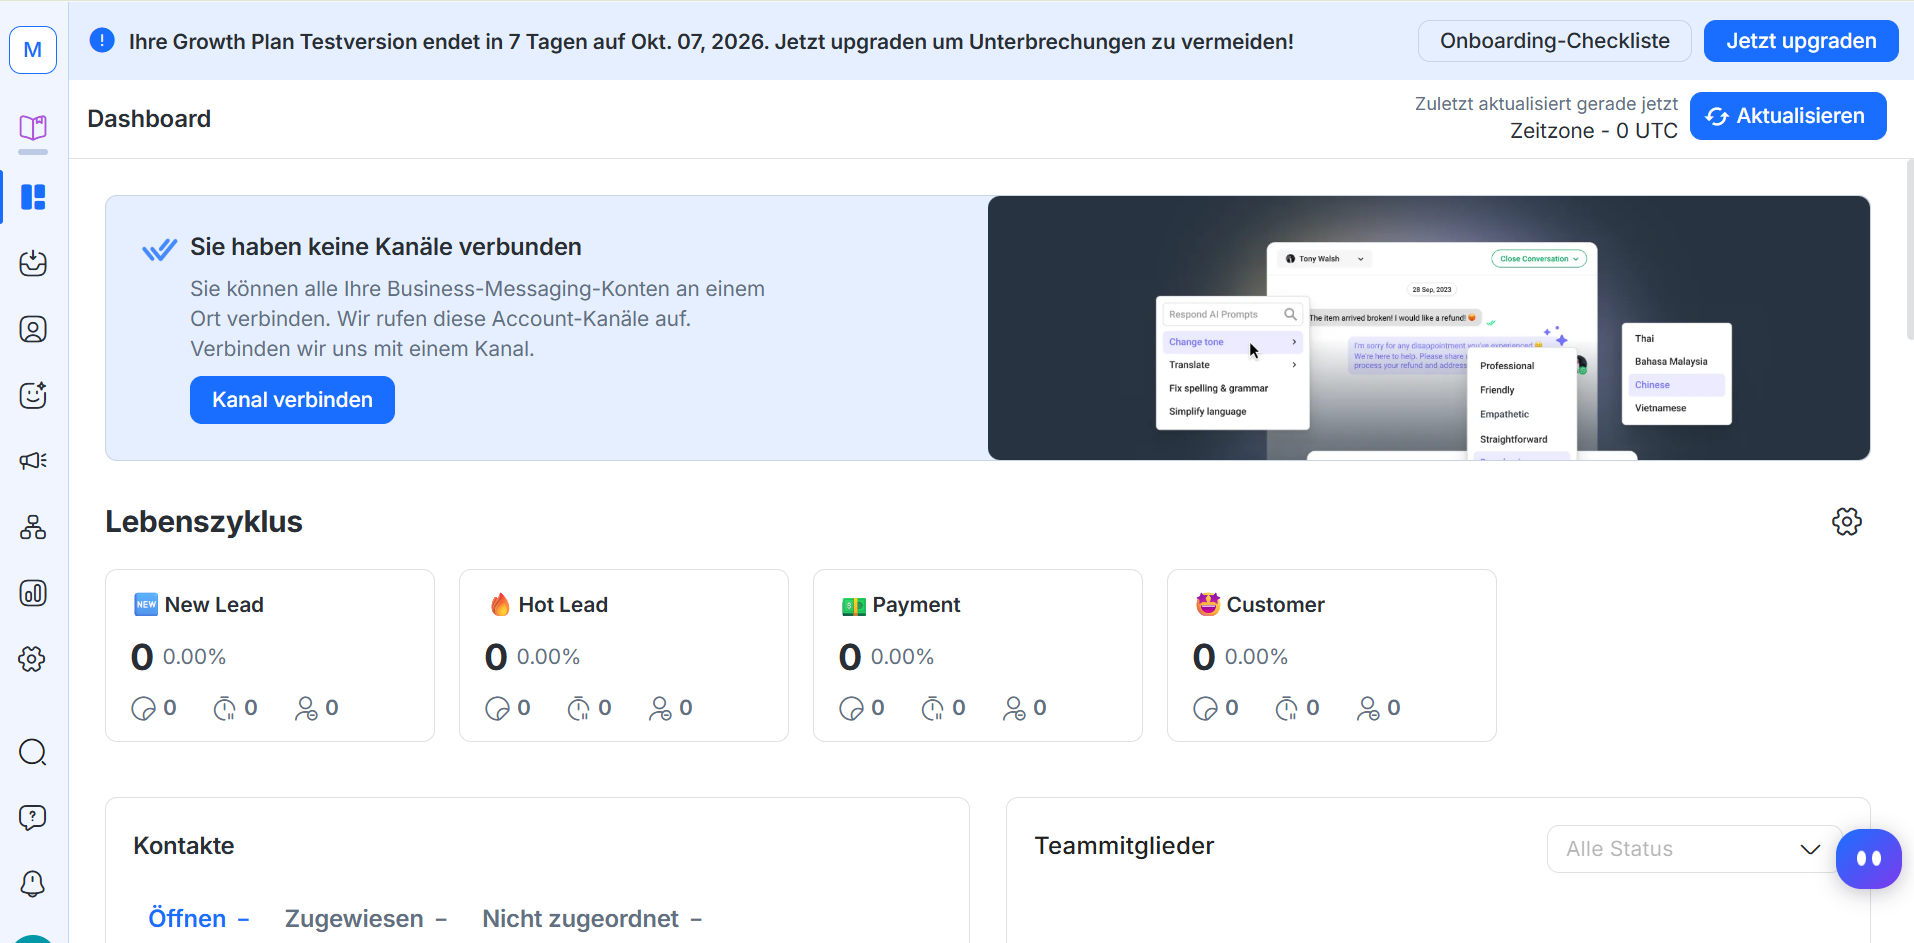Open the chat assistant bubble

coord(1868,859)
